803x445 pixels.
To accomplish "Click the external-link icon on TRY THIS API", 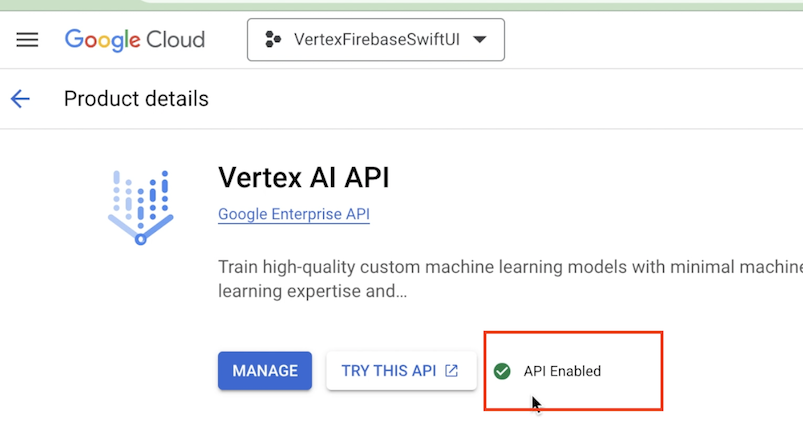I will tap(452, 371).
